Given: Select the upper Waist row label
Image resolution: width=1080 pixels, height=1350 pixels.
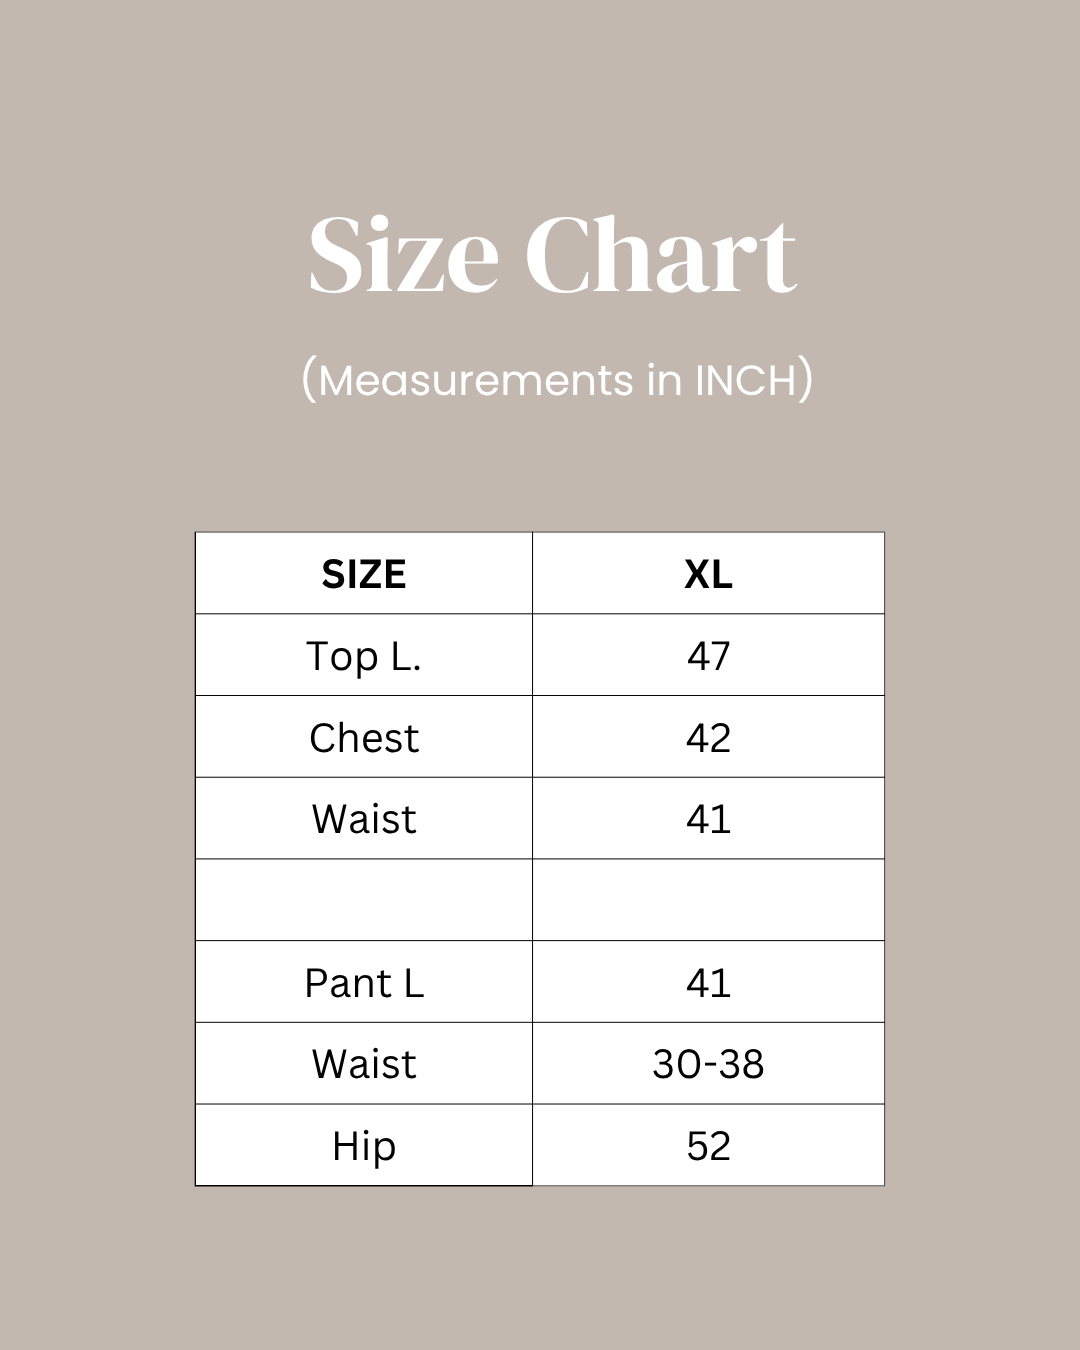Looking at the screenshot, I should (x=364, y=819).
